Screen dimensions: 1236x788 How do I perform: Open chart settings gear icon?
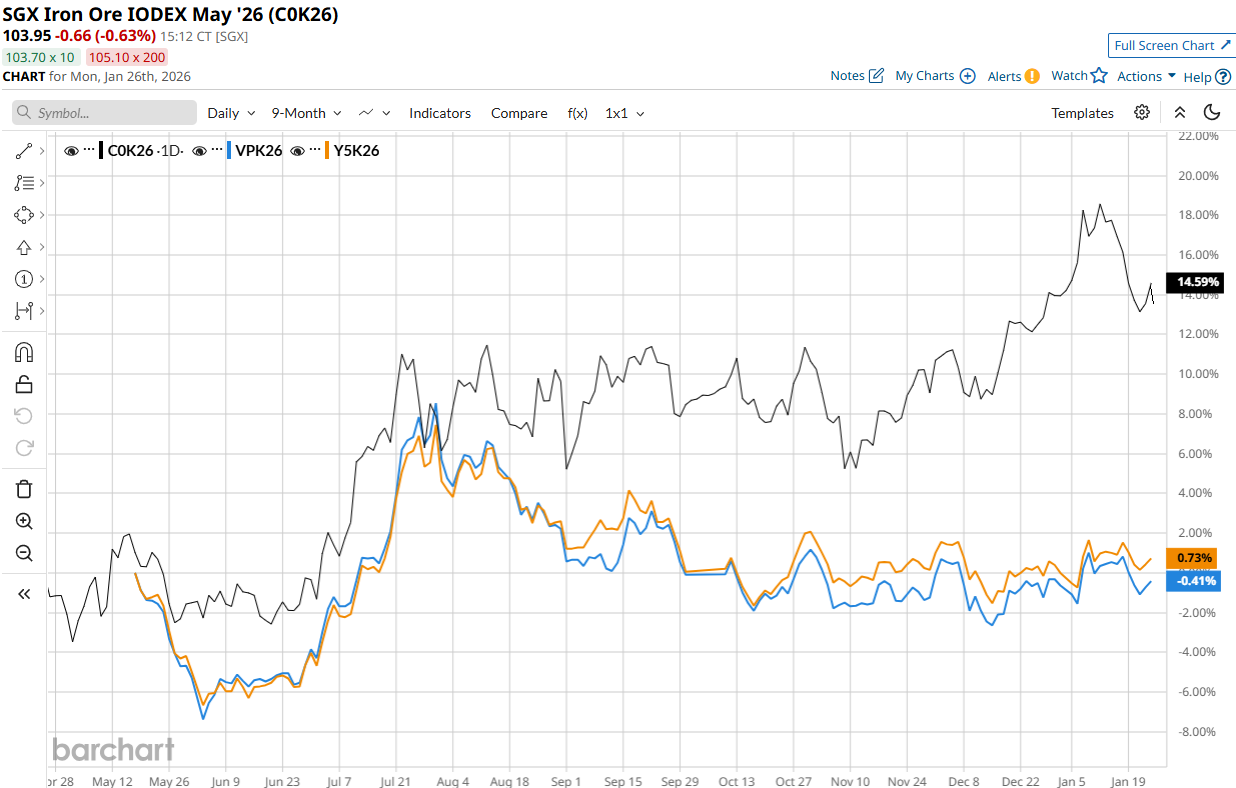(1142, 113)
